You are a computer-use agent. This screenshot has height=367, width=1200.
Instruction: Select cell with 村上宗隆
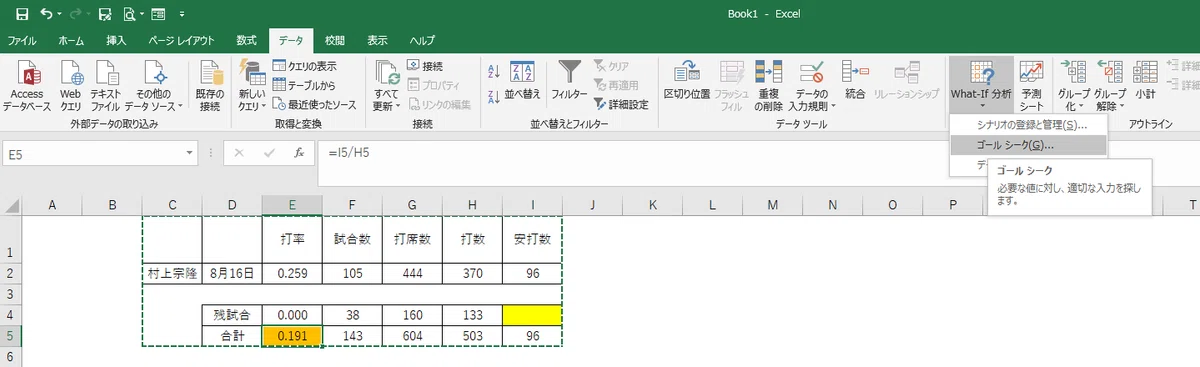[172, 273]
